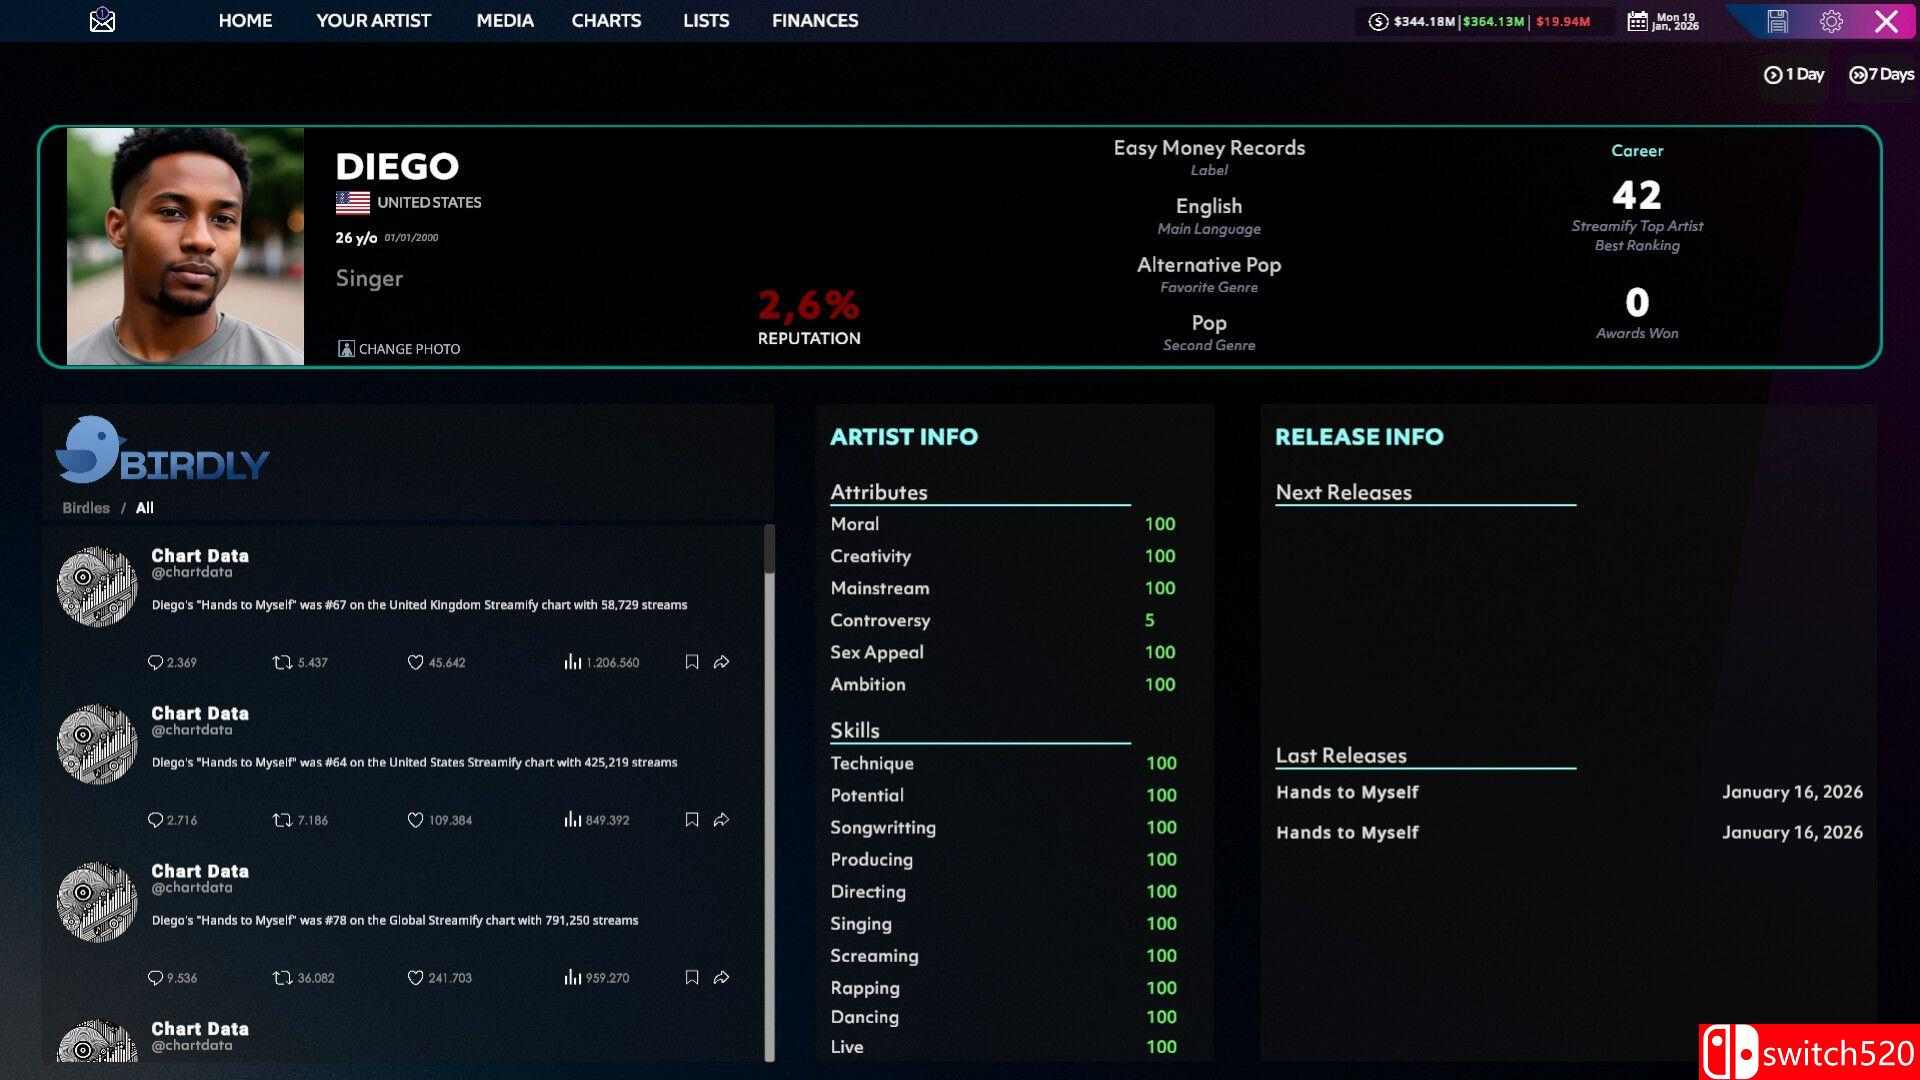Click comment icon on United Kingdom chart post
This screenshot has width=1920, height=1080.
pos(155,662)
